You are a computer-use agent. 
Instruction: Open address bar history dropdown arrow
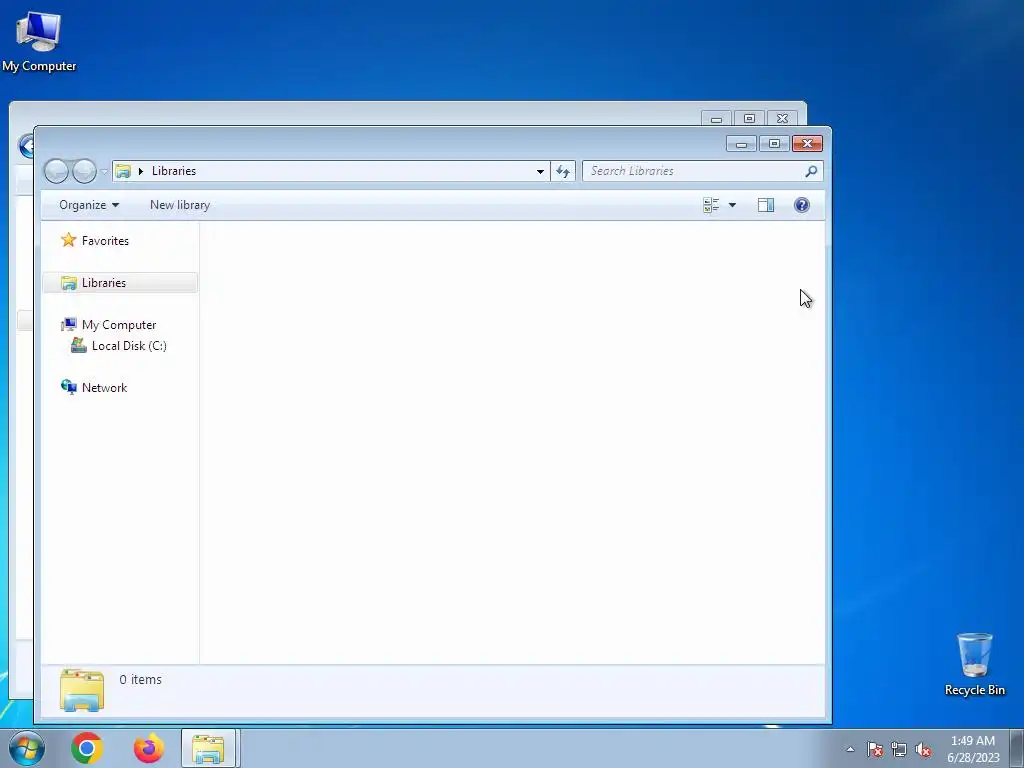[540, 171]
